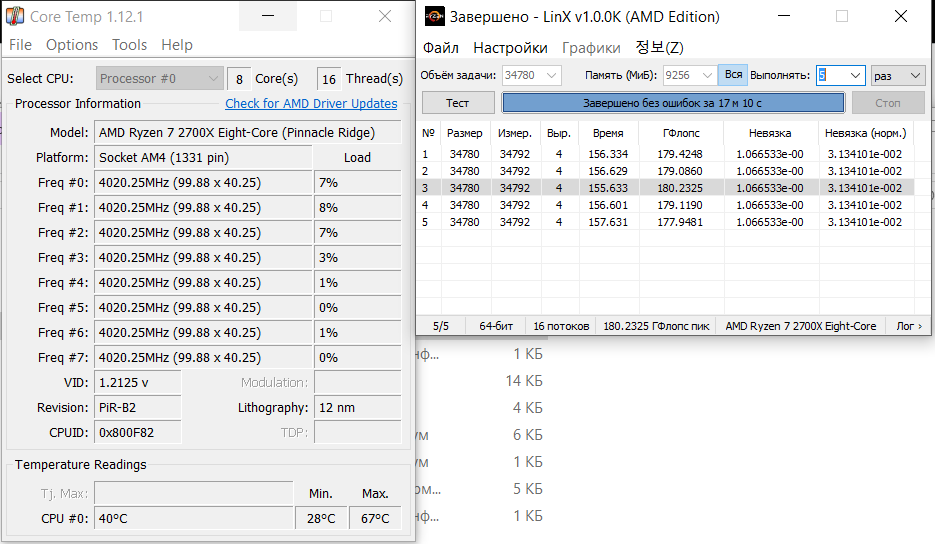The height and width of the screenshot is (544, 935).
Task: Click the AMD Ryzen 7 2700X status entry
Action: [800, 326]
